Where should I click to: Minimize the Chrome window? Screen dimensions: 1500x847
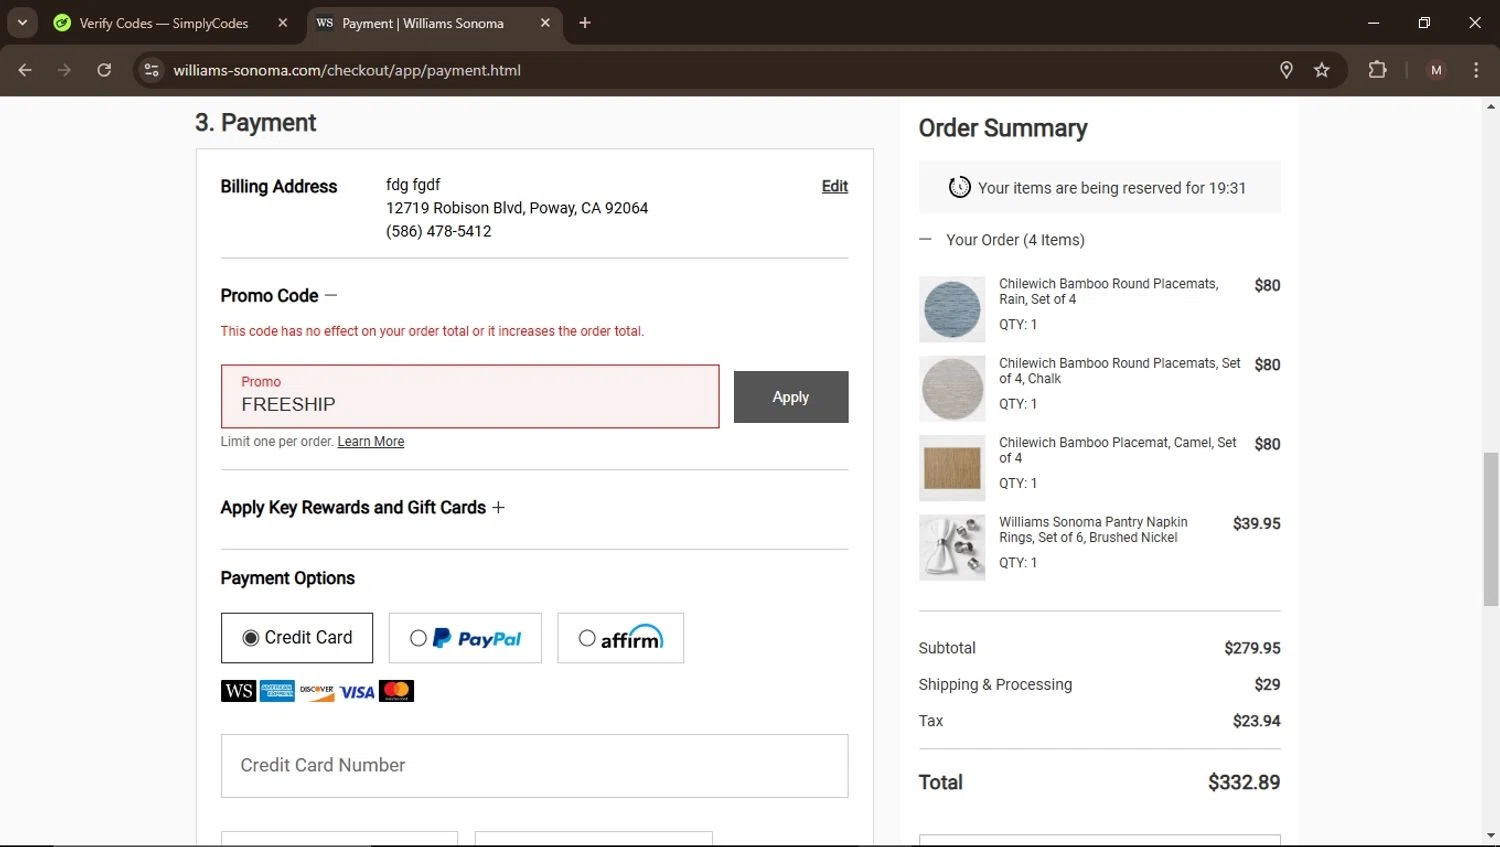pos(1373,23)
